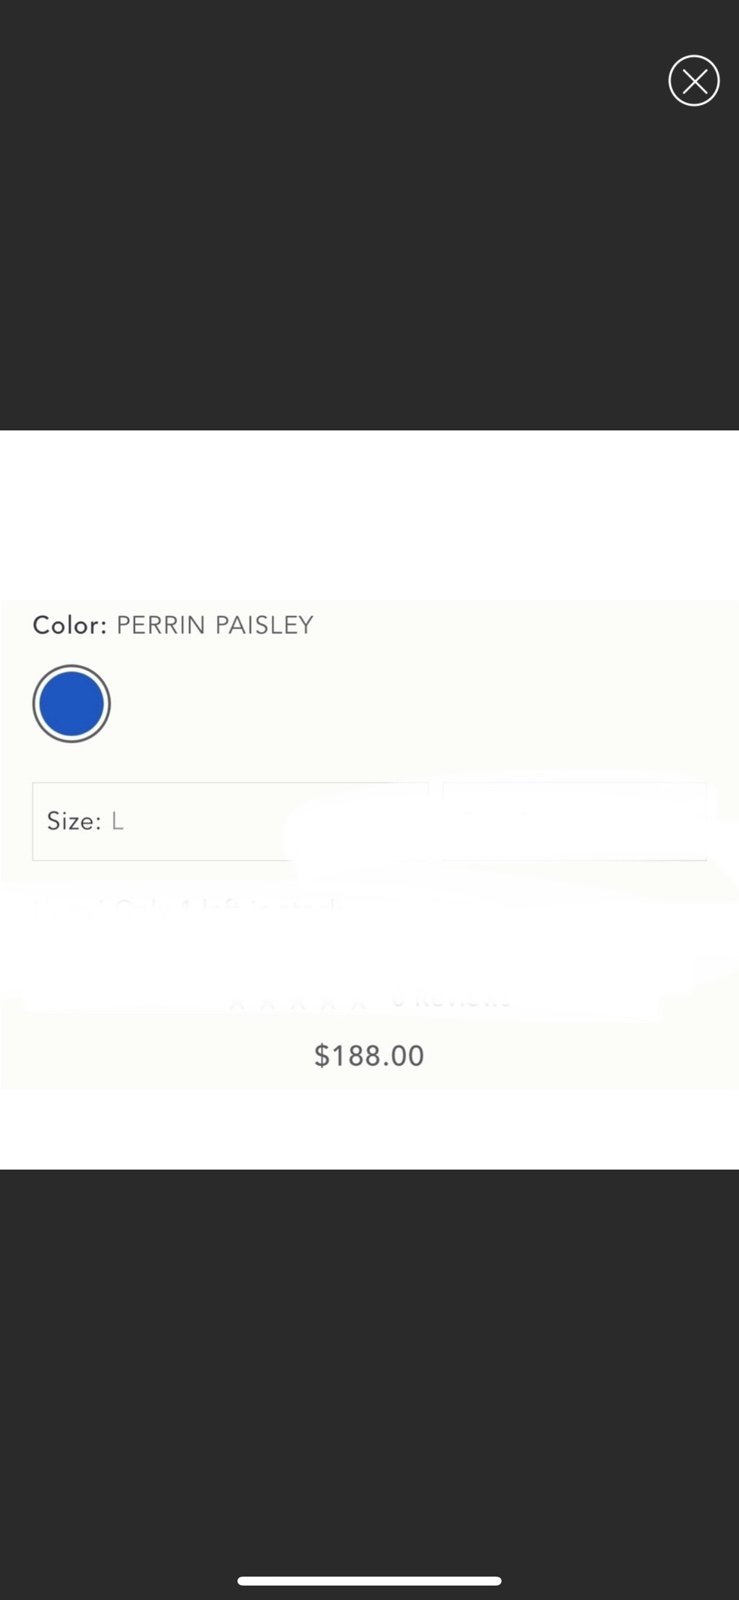Open the partially hidden box beside Size
Image resolution: width=739 pixels, height=1600 pixels.
[x=575, y=821]
